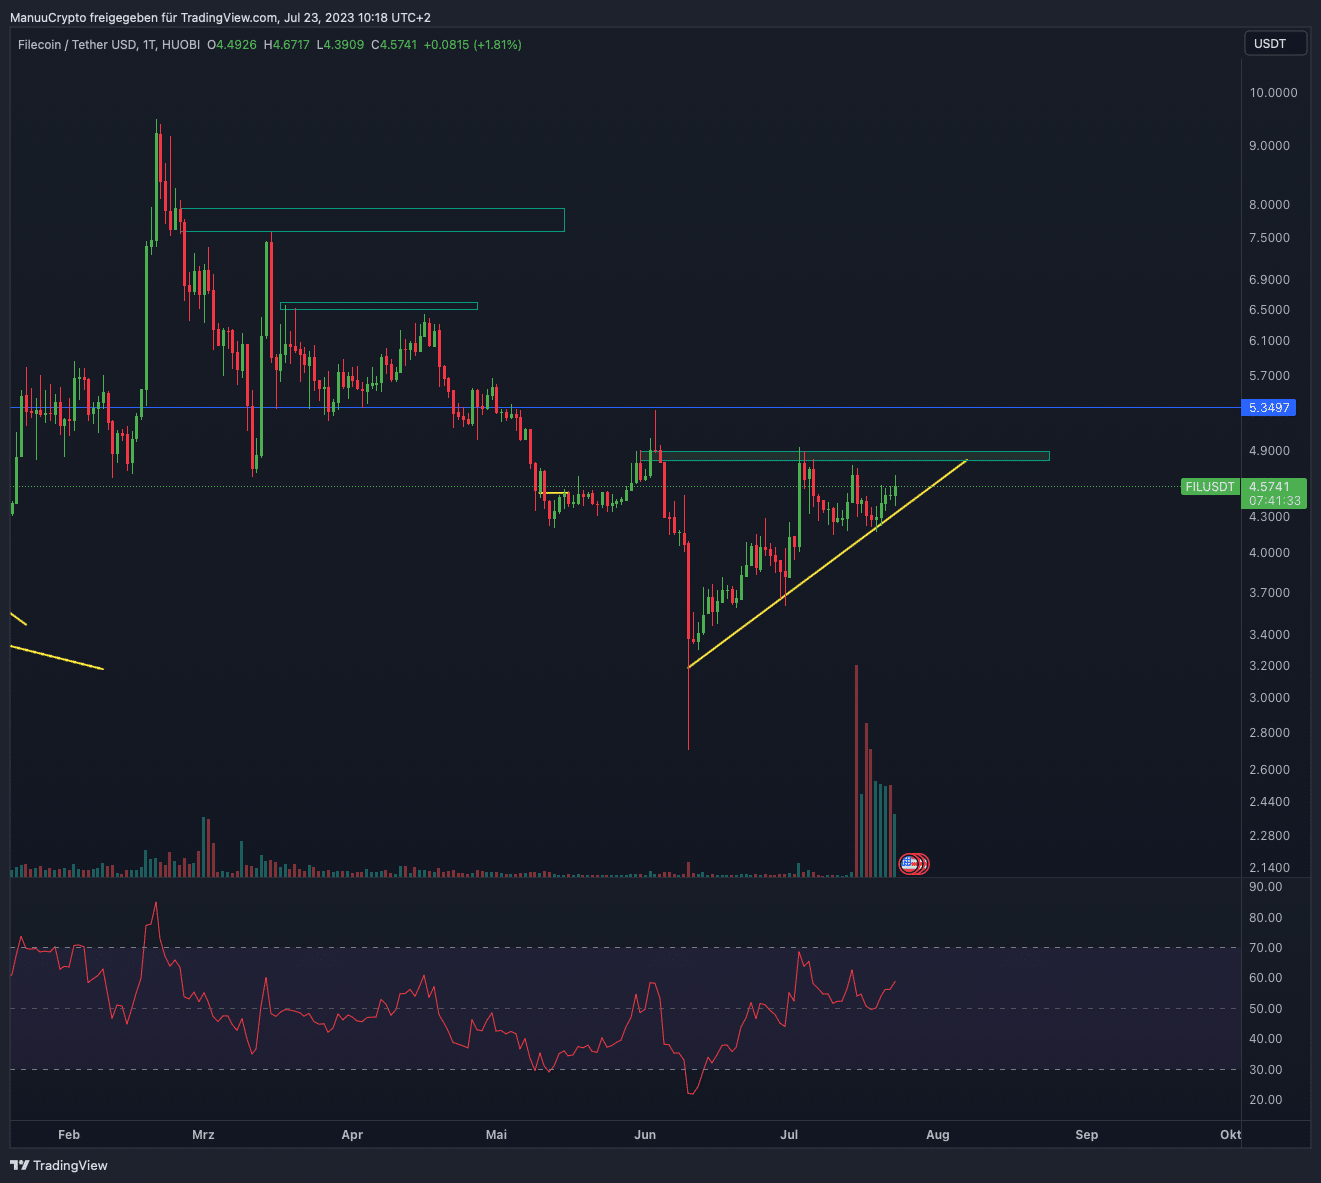The width and height of the screenshot is (1321, 1183).
Task: Click the TradingView logo at bottom left
Action: point(59,1165)
